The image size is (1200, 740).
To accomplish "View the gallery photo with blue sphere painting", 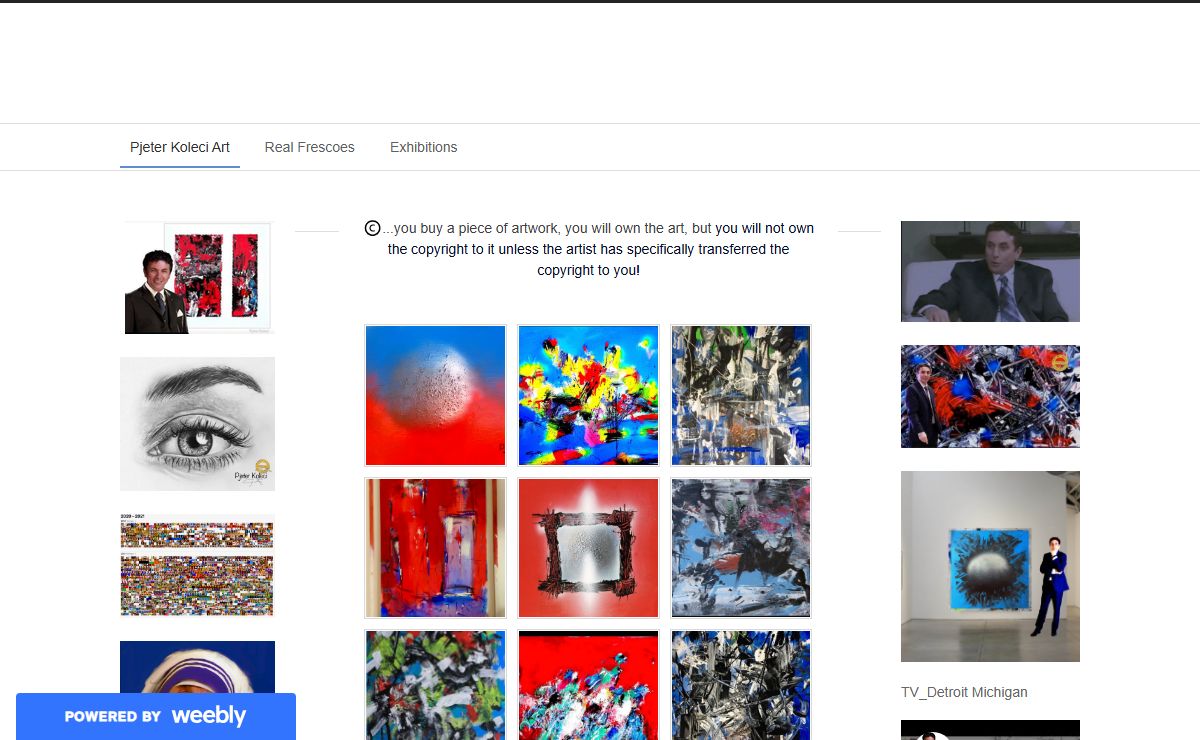I will [x=990, y=566].
